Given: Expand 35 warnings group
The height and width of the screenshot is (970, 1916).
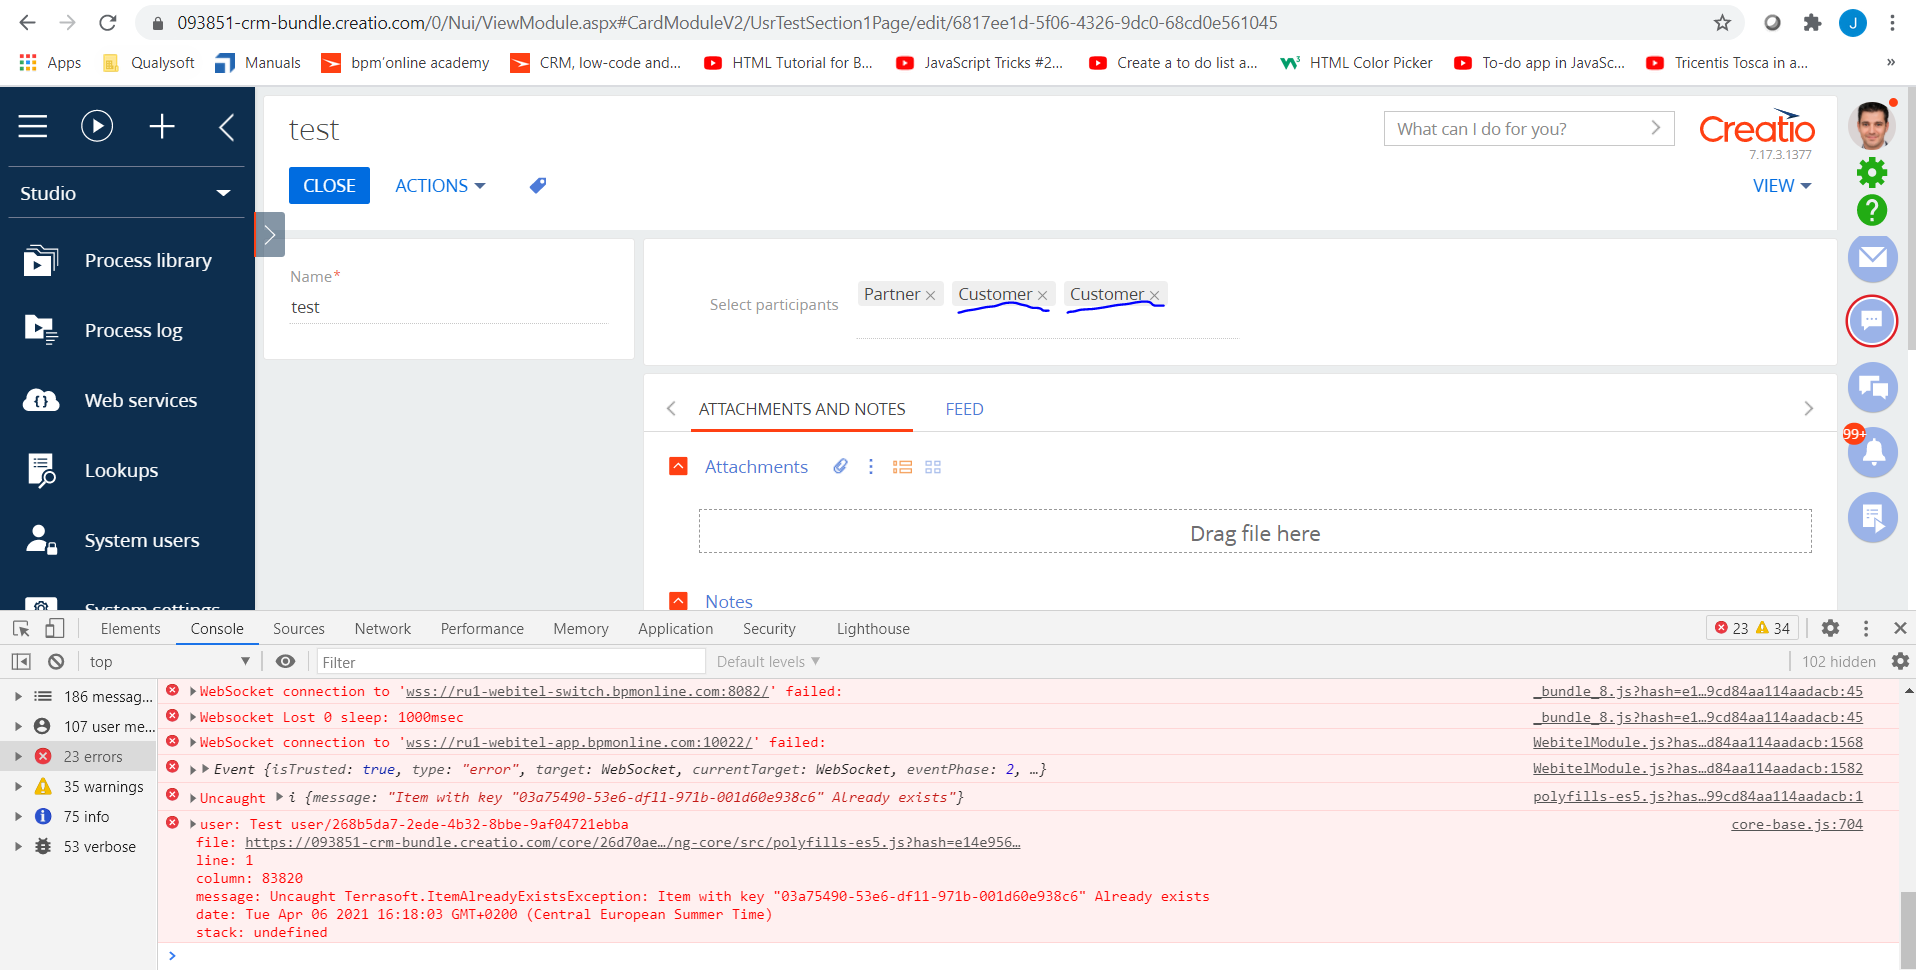Looking at the screenshot, I should [x=18, y=786].
